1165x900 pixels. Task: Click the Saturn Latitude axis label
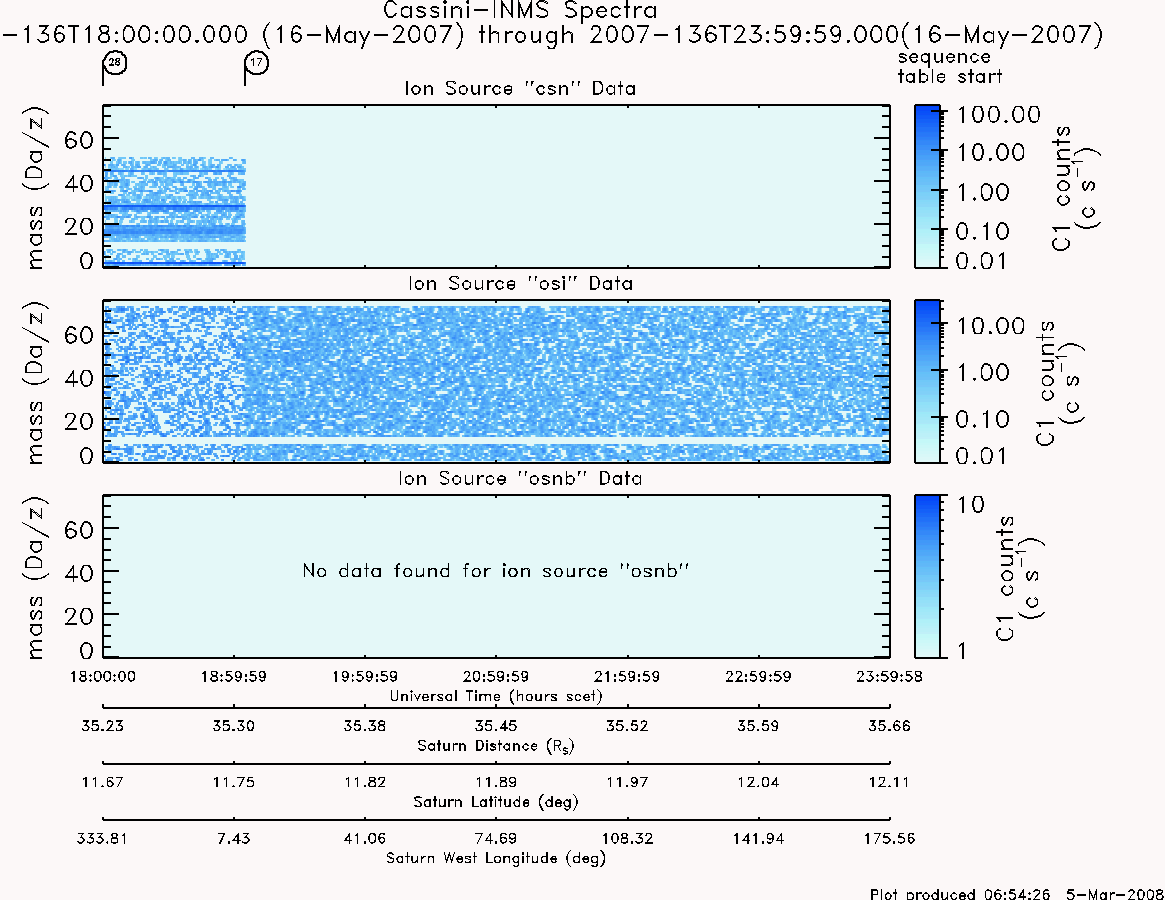click(496, 802)
